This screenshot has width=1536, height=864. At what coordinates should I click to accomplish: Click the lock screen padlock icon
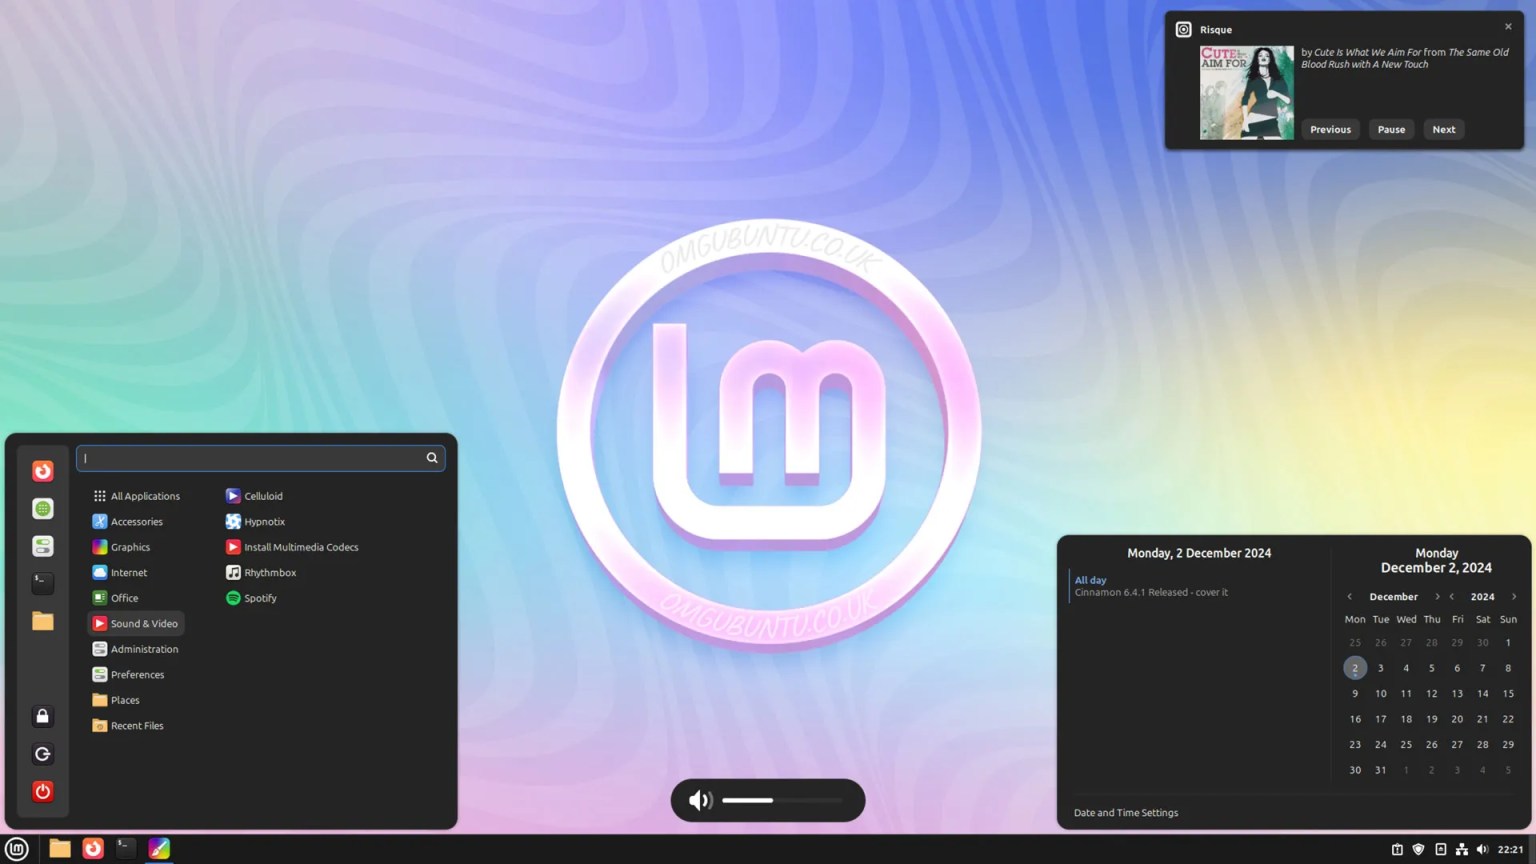pyautogui.click(x=42, y=716)
